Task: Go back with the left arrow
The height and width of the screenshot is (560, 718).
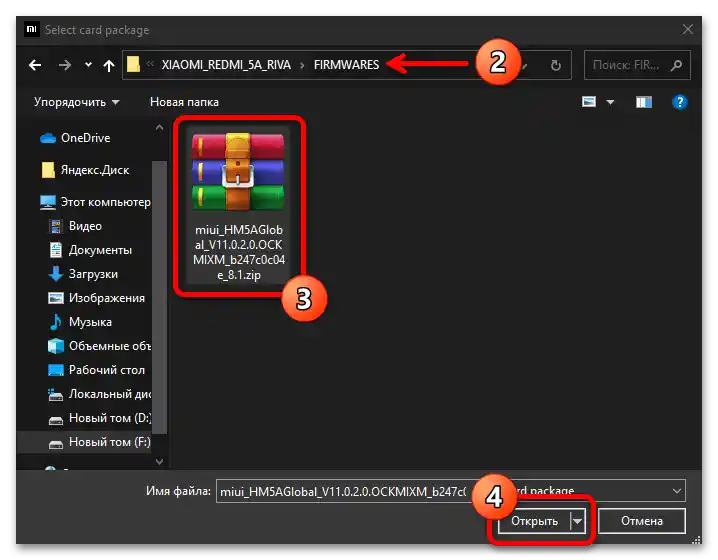Action: click(35, 65)
